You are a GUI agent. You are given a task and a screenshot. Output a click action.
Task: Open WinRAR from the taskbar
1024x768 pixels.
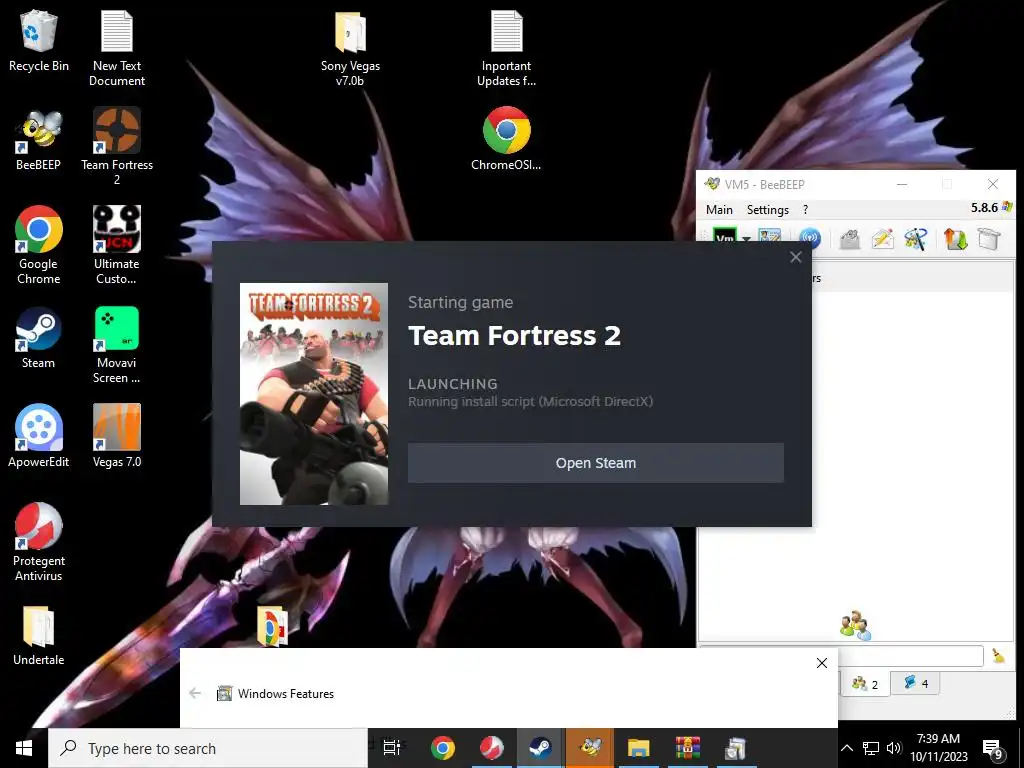pos(688,748)
